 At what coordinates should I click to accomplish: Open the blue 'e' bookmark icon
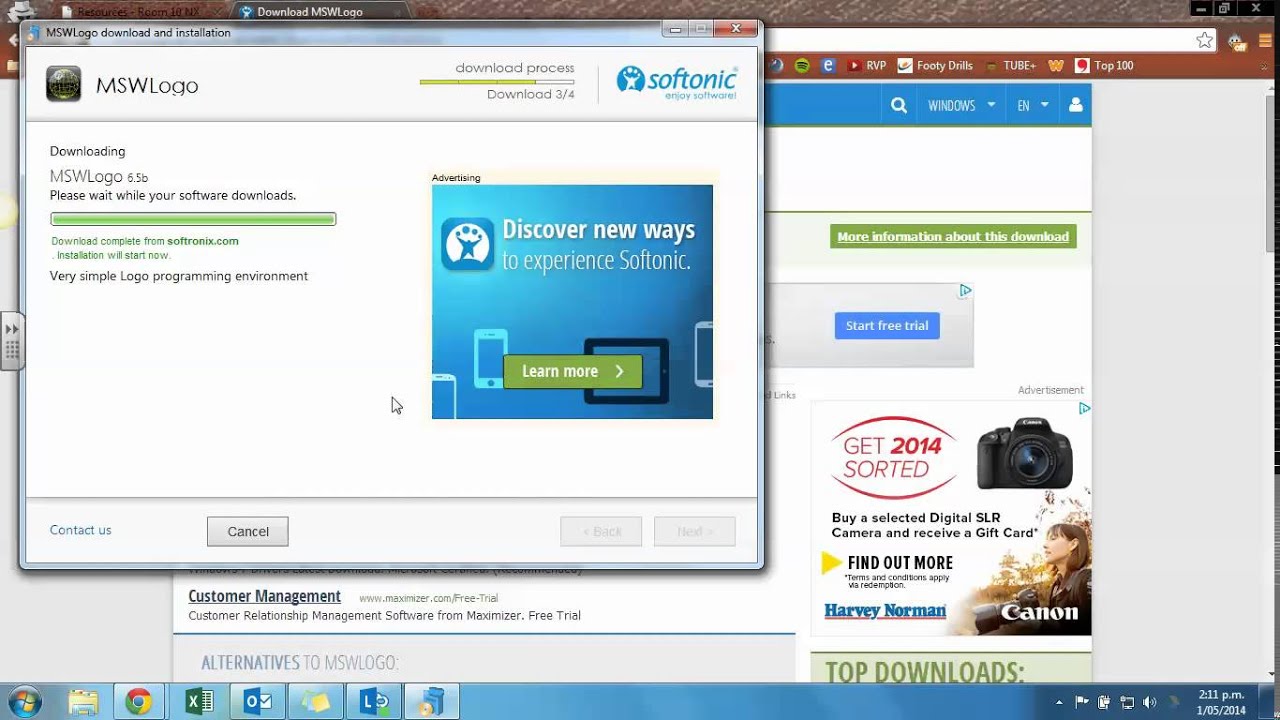coord(828,65)
